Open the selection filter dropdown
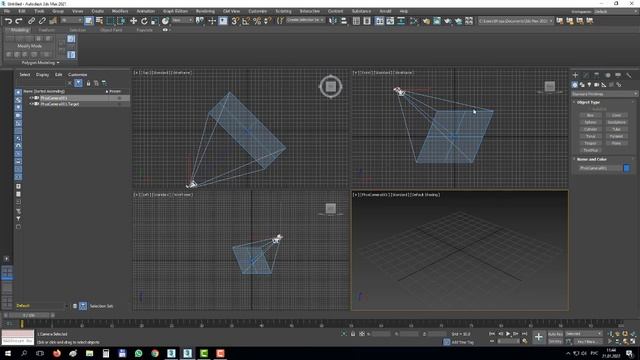This screenshot has height=360, width=640. tap(72, 20)
